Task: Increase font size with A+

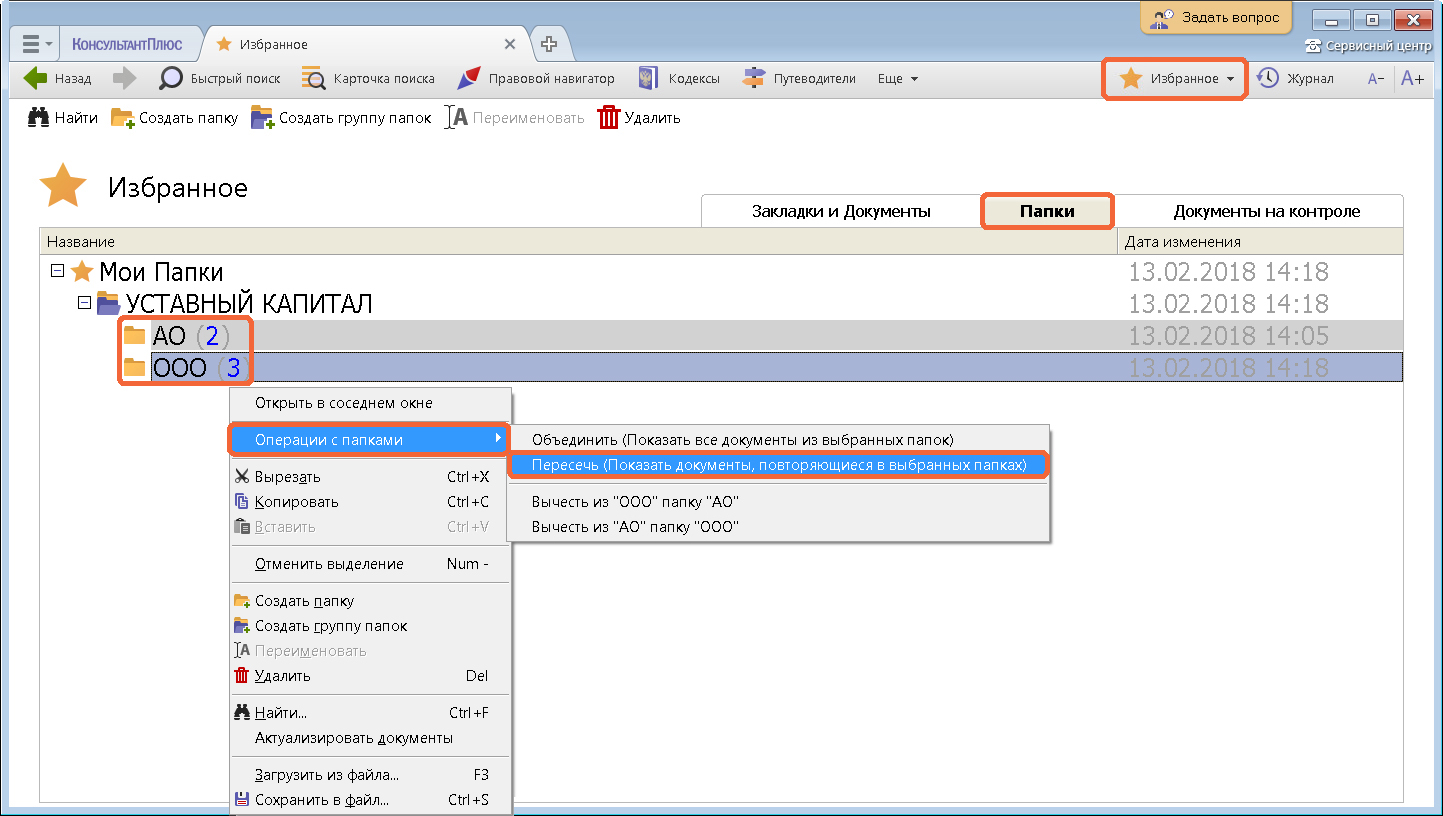Action: (1412, 78)
